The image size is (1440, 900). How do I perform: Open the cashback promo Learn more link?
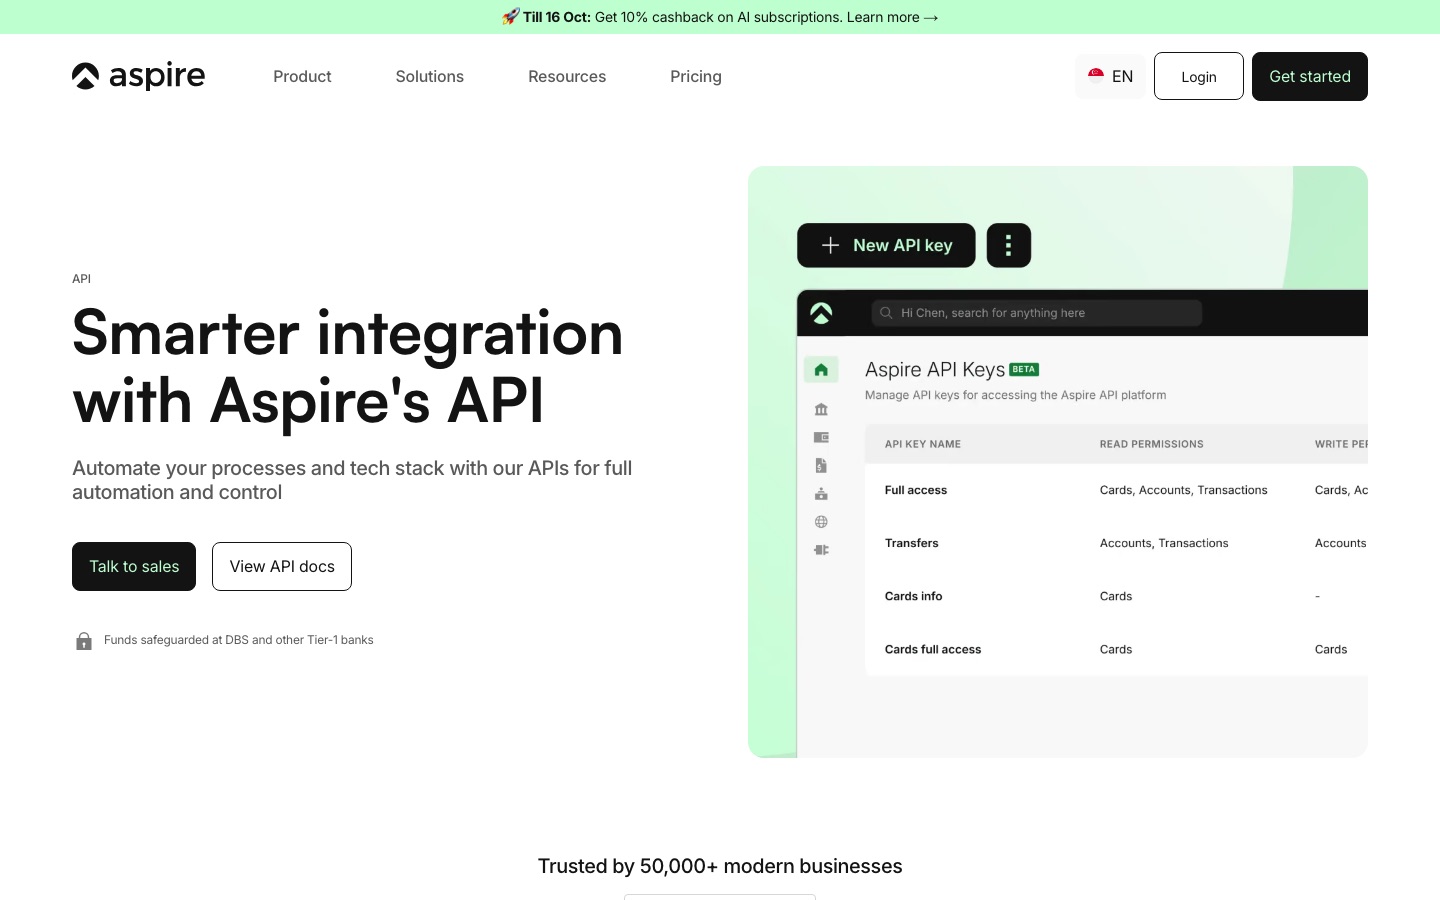coord(892,17)
